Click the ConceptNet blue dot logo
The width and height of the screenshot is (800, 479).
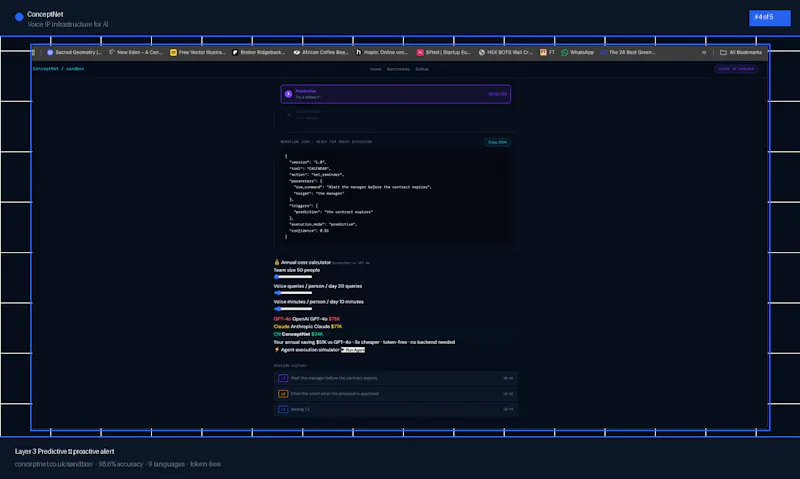(x=19, y=17)
